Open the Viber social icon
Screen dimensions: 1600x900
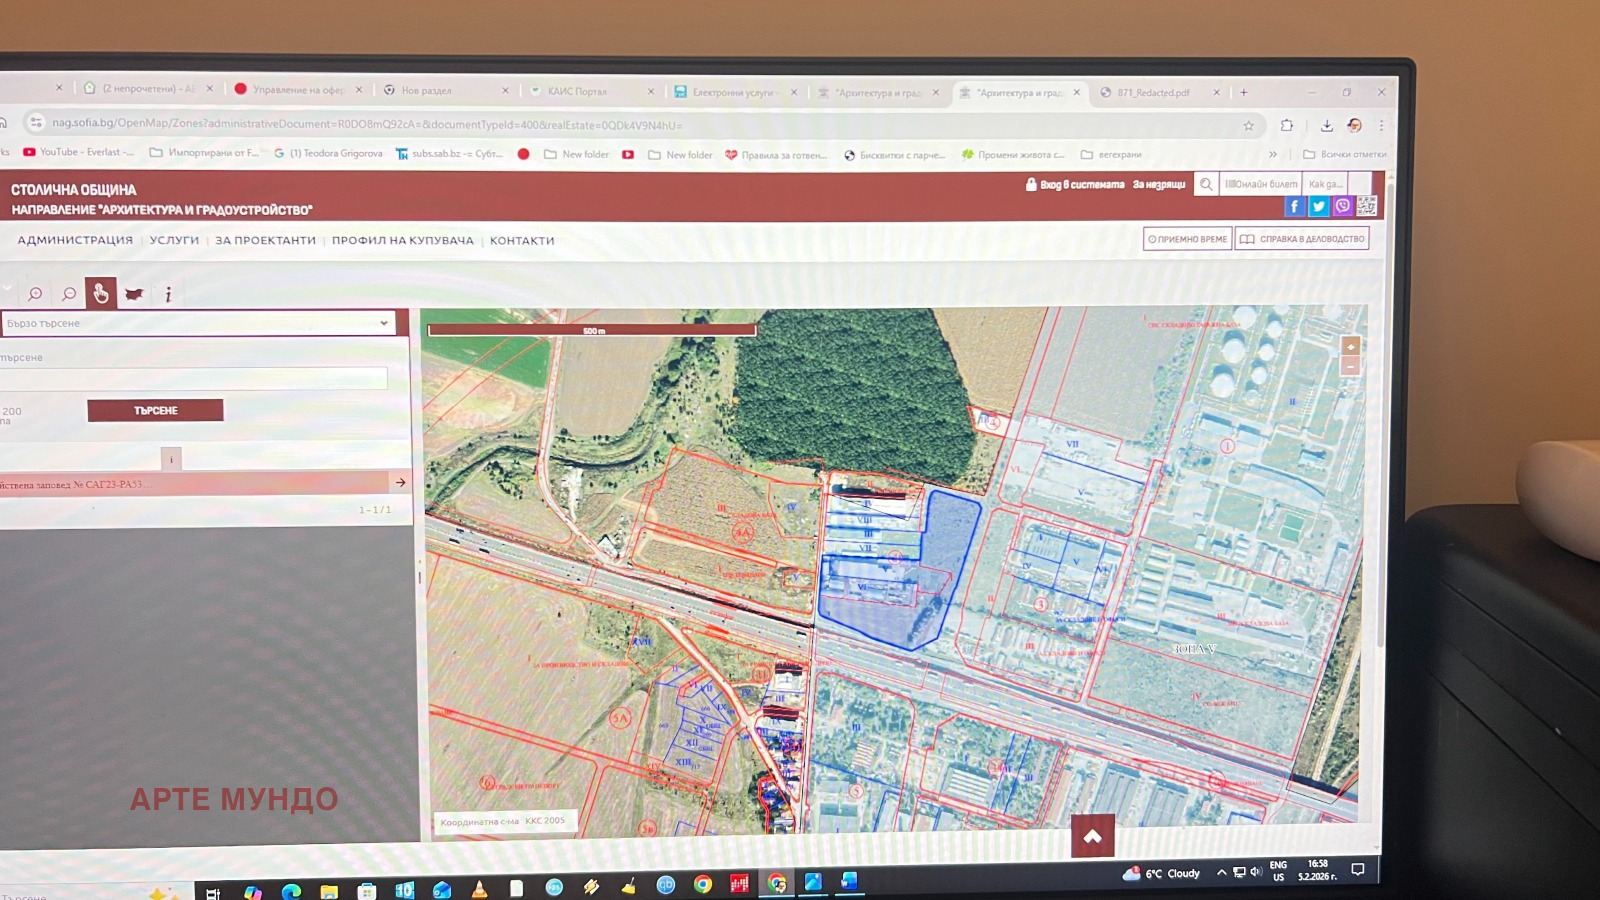[x=1342, y=206]
